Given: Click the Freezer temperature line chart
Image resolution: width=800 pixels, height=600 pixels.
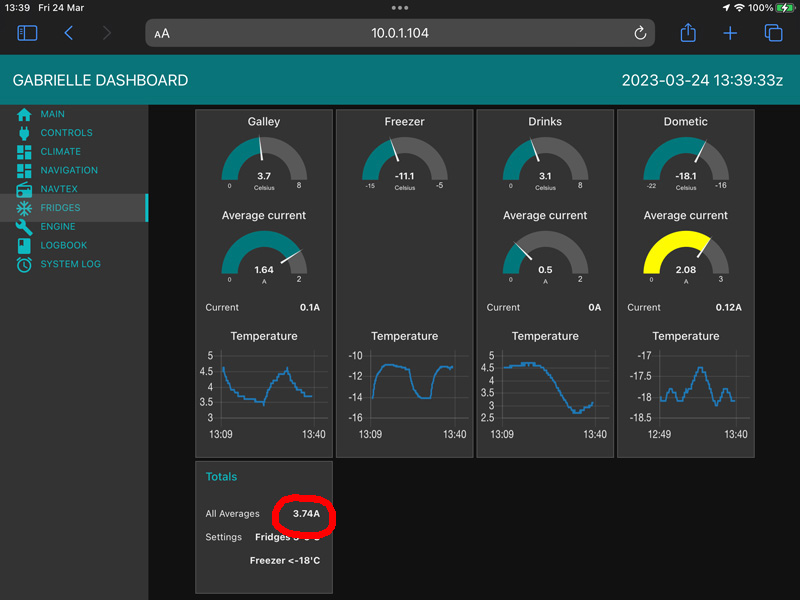Looking at the screenshot, I should tap(405, 385).
